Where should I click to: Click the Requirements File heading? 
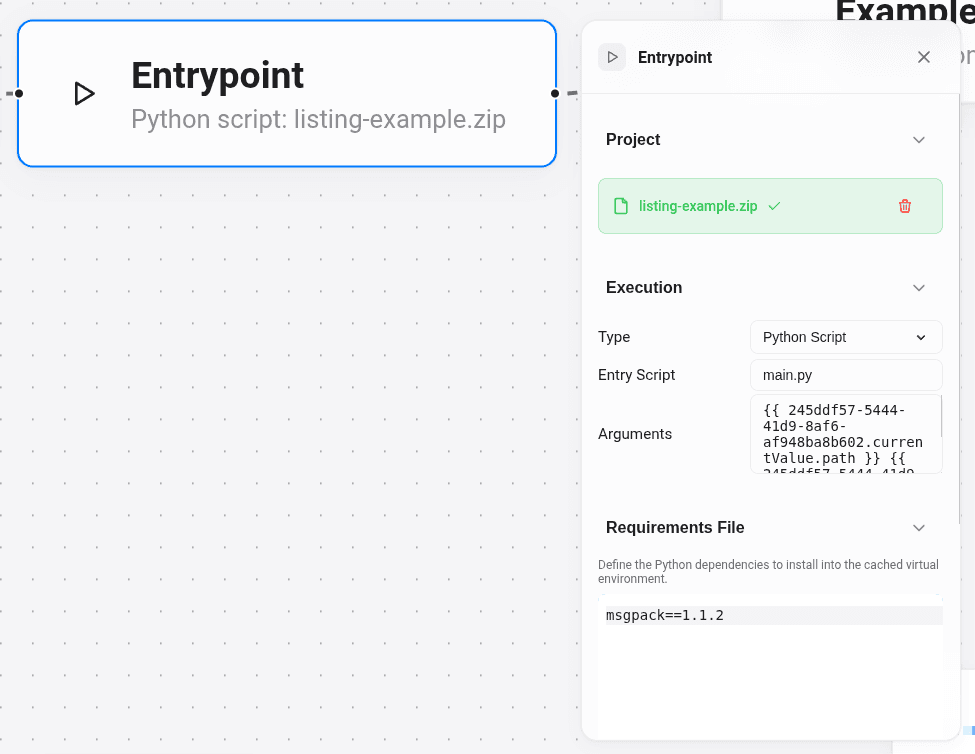point(675,527)
